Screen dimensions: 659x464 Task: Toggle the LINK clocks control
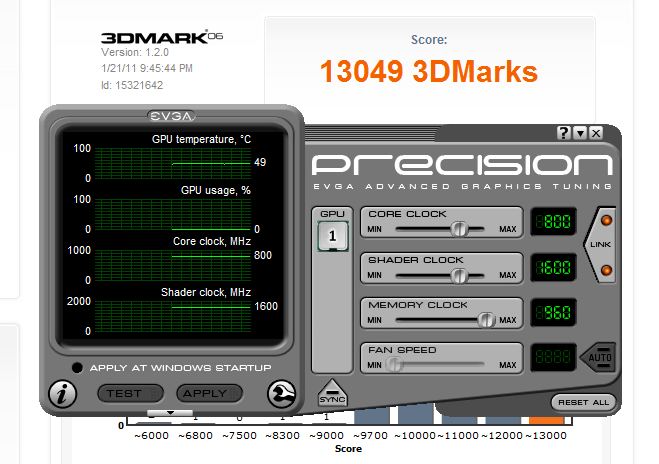tap(600, 244)
